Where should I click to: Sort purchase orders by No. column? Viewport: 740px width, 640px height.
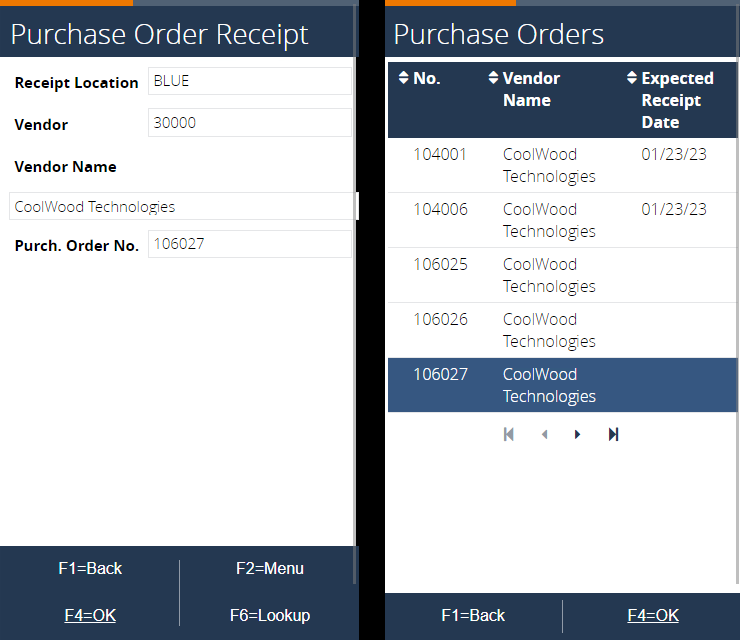pos(404,78)
